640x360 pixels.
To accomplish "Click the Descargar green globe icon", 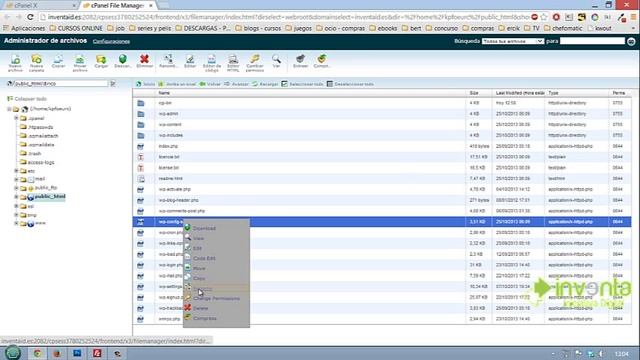I will point(122,61).
